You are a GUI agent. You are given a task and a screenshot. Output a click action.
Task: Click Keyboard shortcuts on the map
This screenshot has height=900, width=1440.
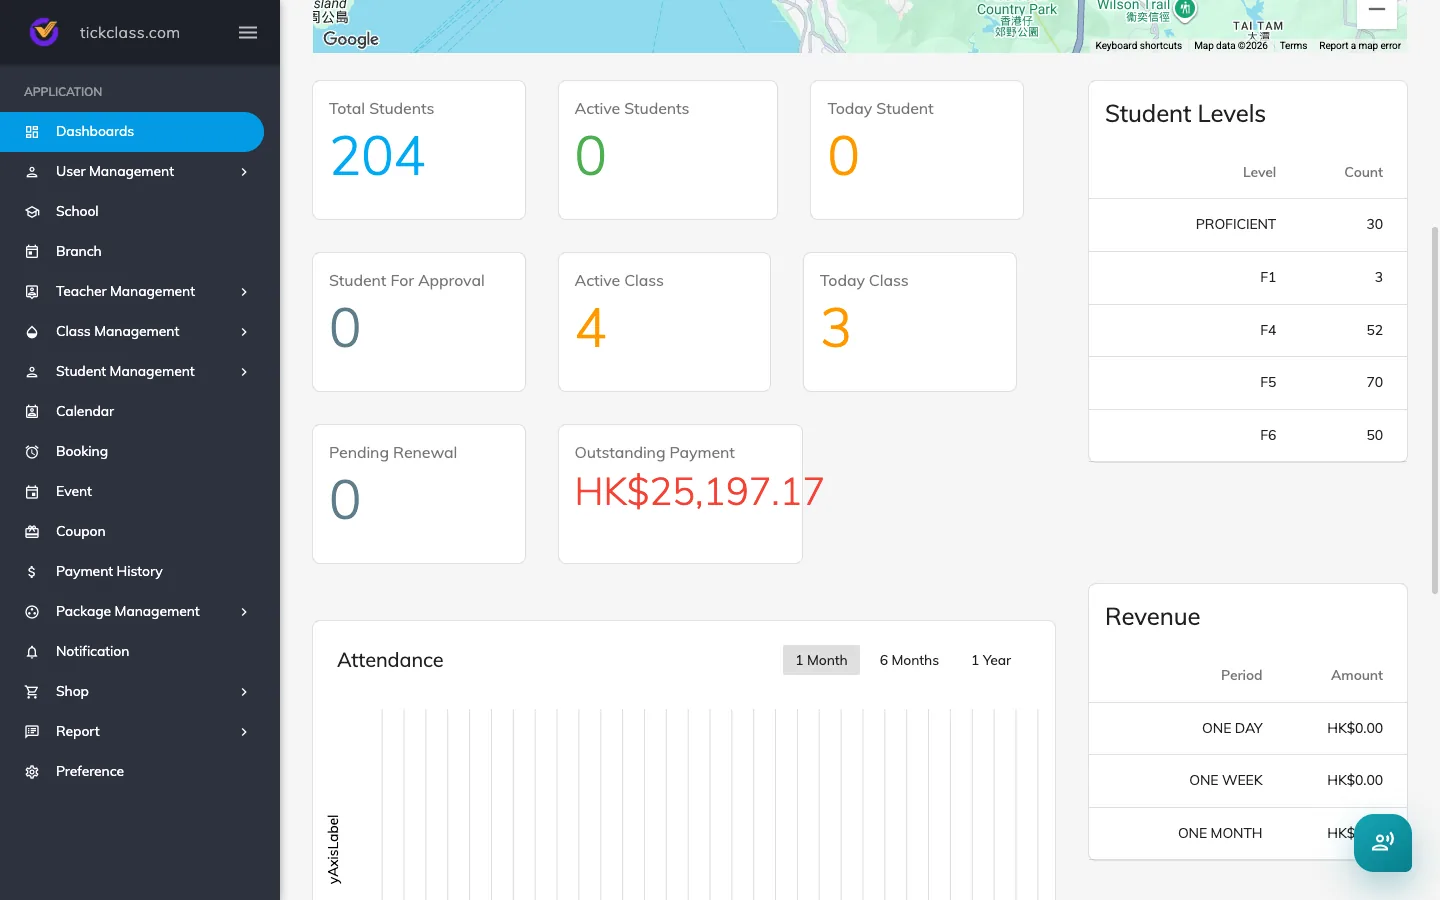[1138, 46]
